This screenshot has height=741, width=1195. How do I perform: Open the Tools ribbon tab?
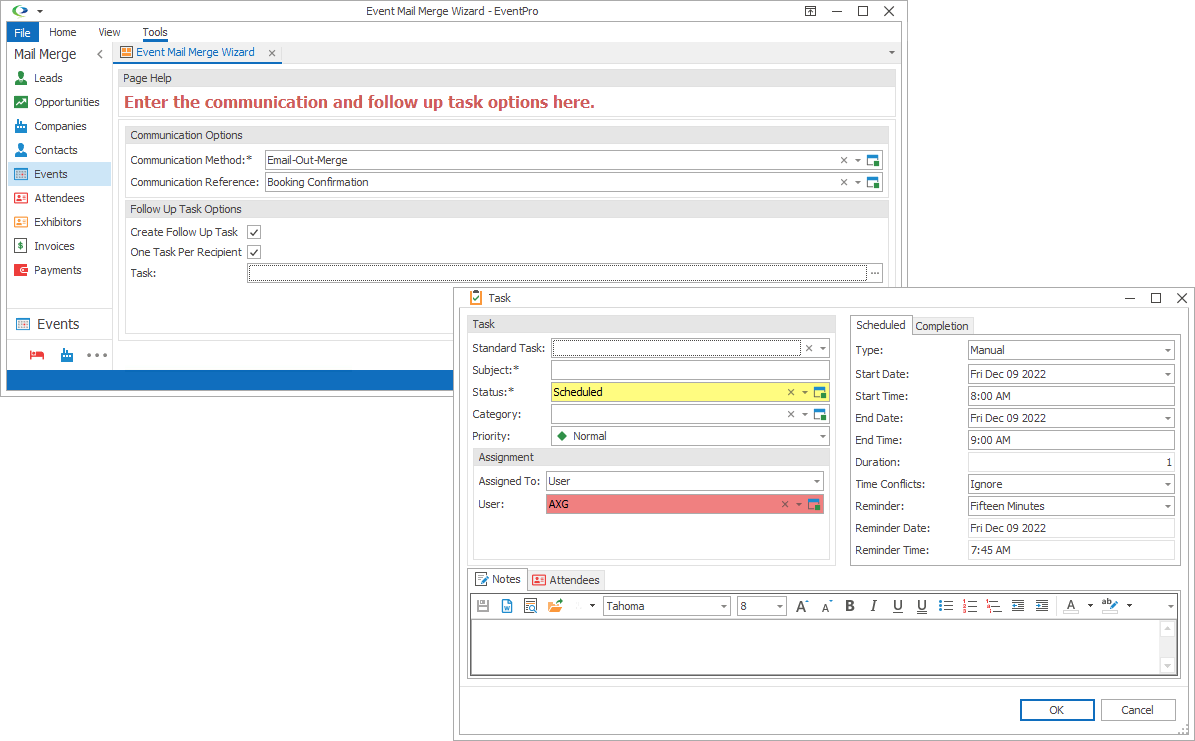tap(155, 32)
